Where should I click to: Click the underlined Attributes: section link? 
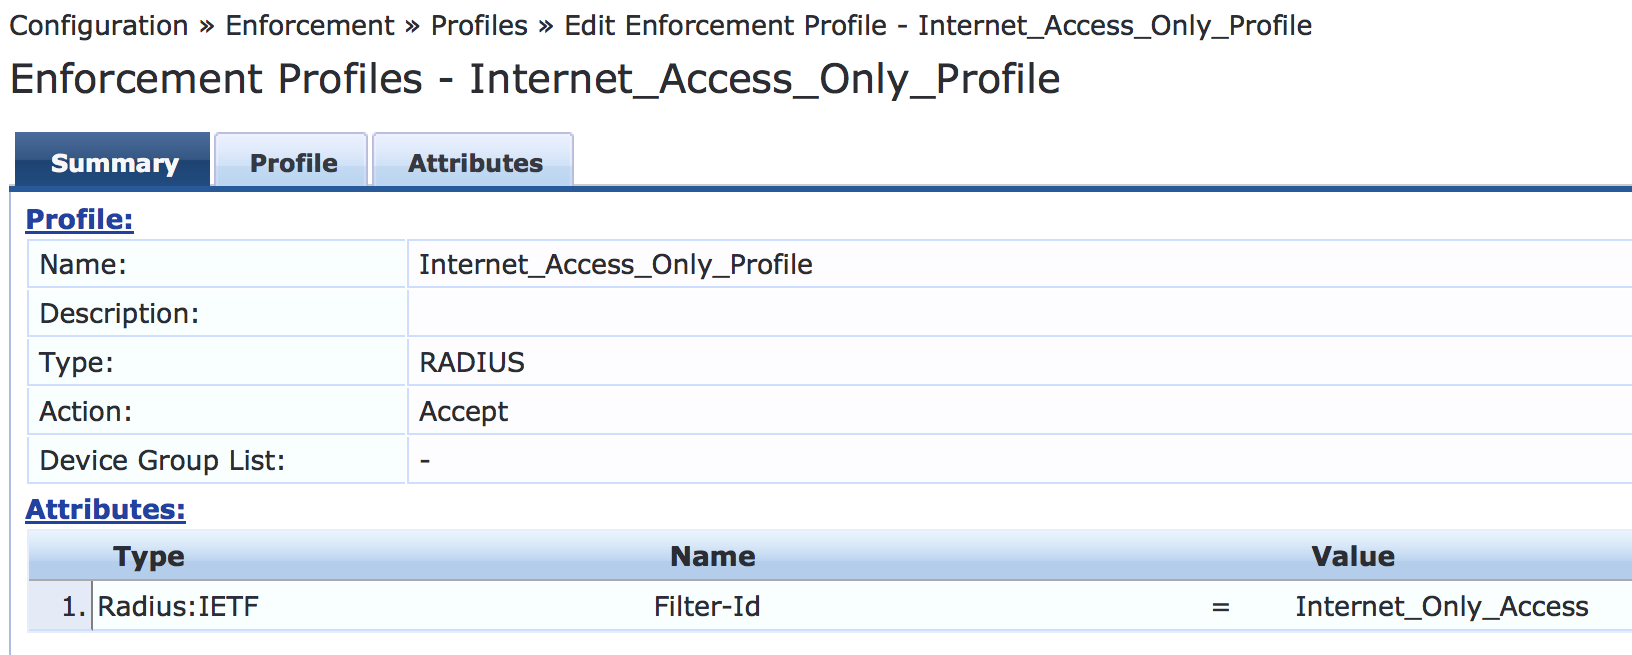(105, 509)
